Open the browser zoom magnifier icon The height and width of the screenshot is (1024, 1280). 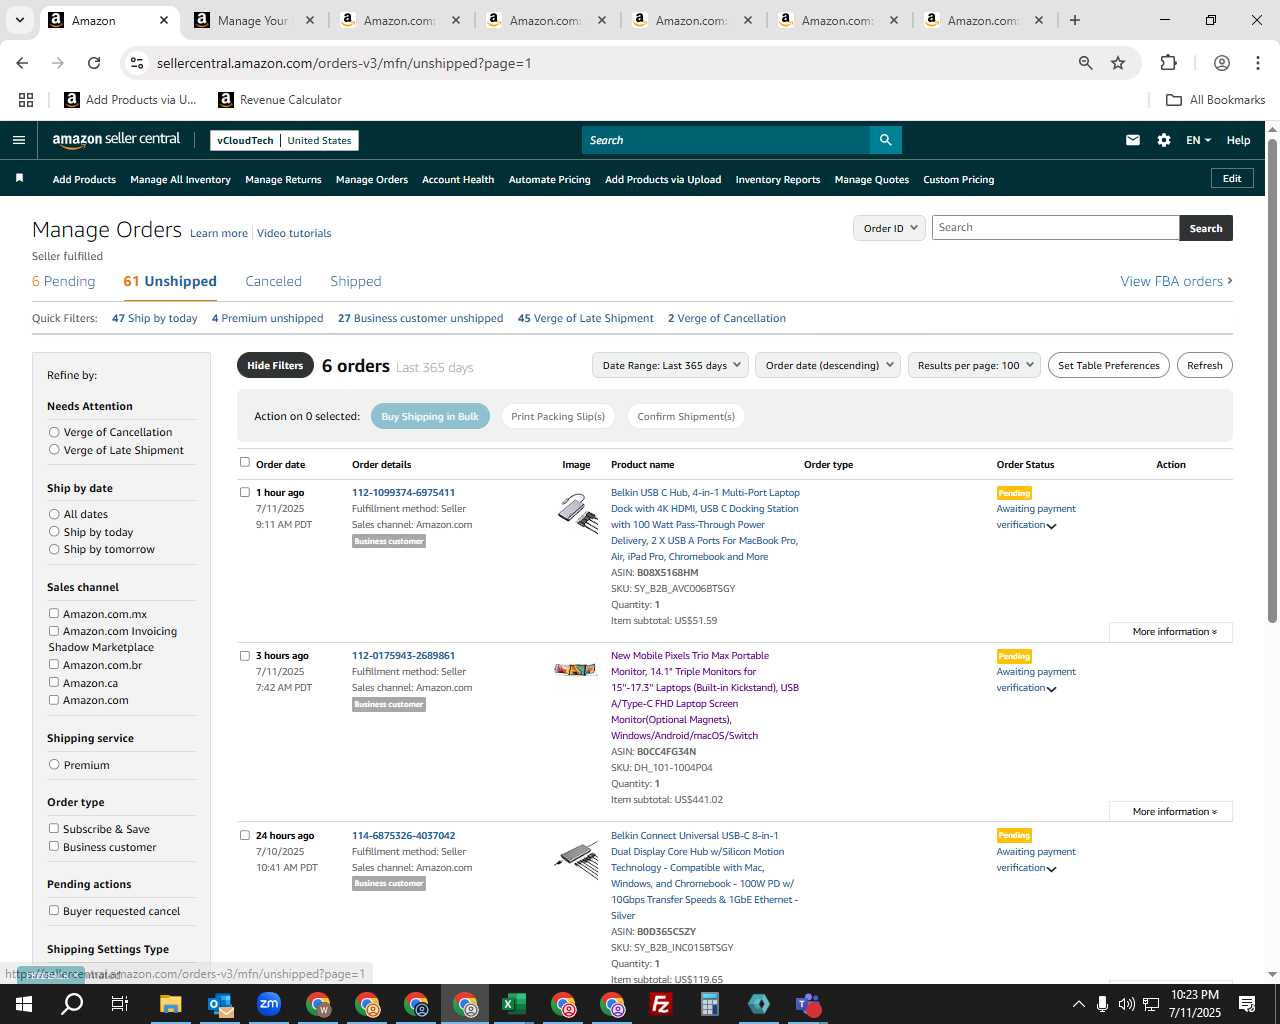point(1085,63)
